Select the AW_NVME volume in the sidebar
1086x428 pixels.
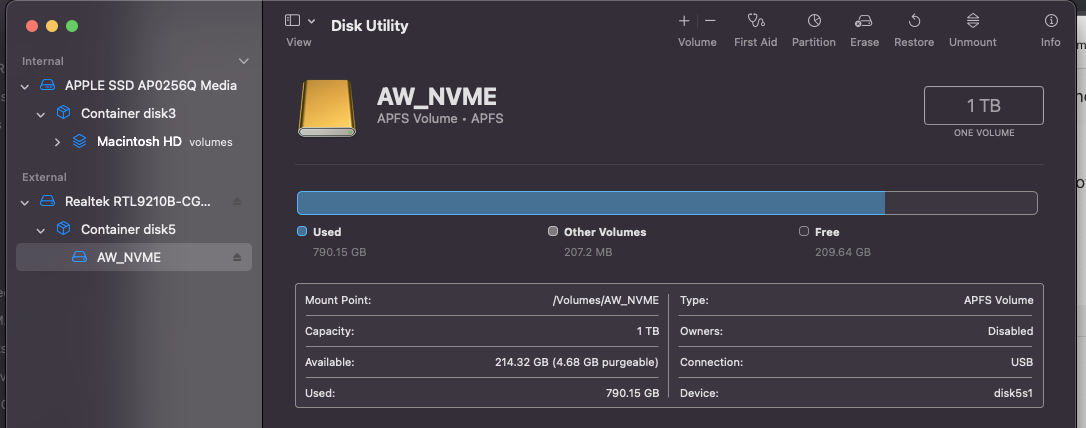128,258
